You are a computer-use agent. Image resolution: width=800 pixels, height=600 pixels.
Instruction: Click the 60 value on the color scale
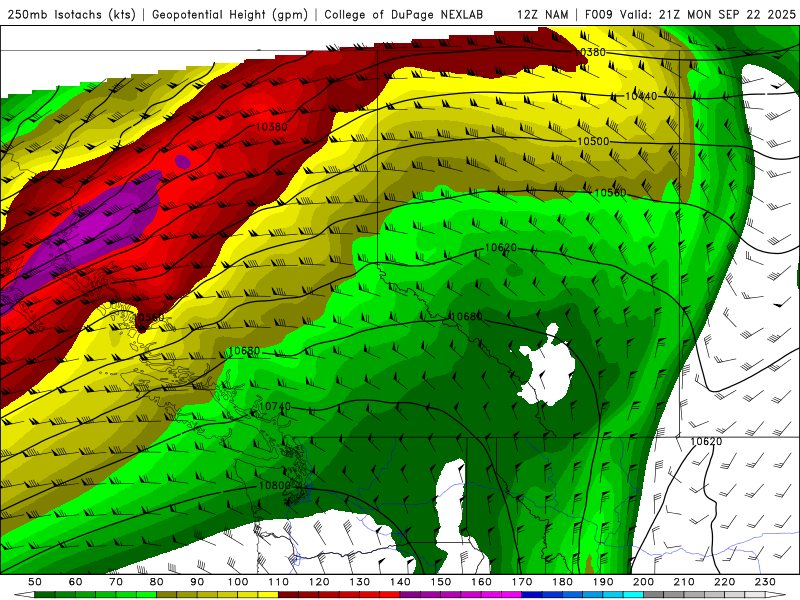tap(76, 582)
